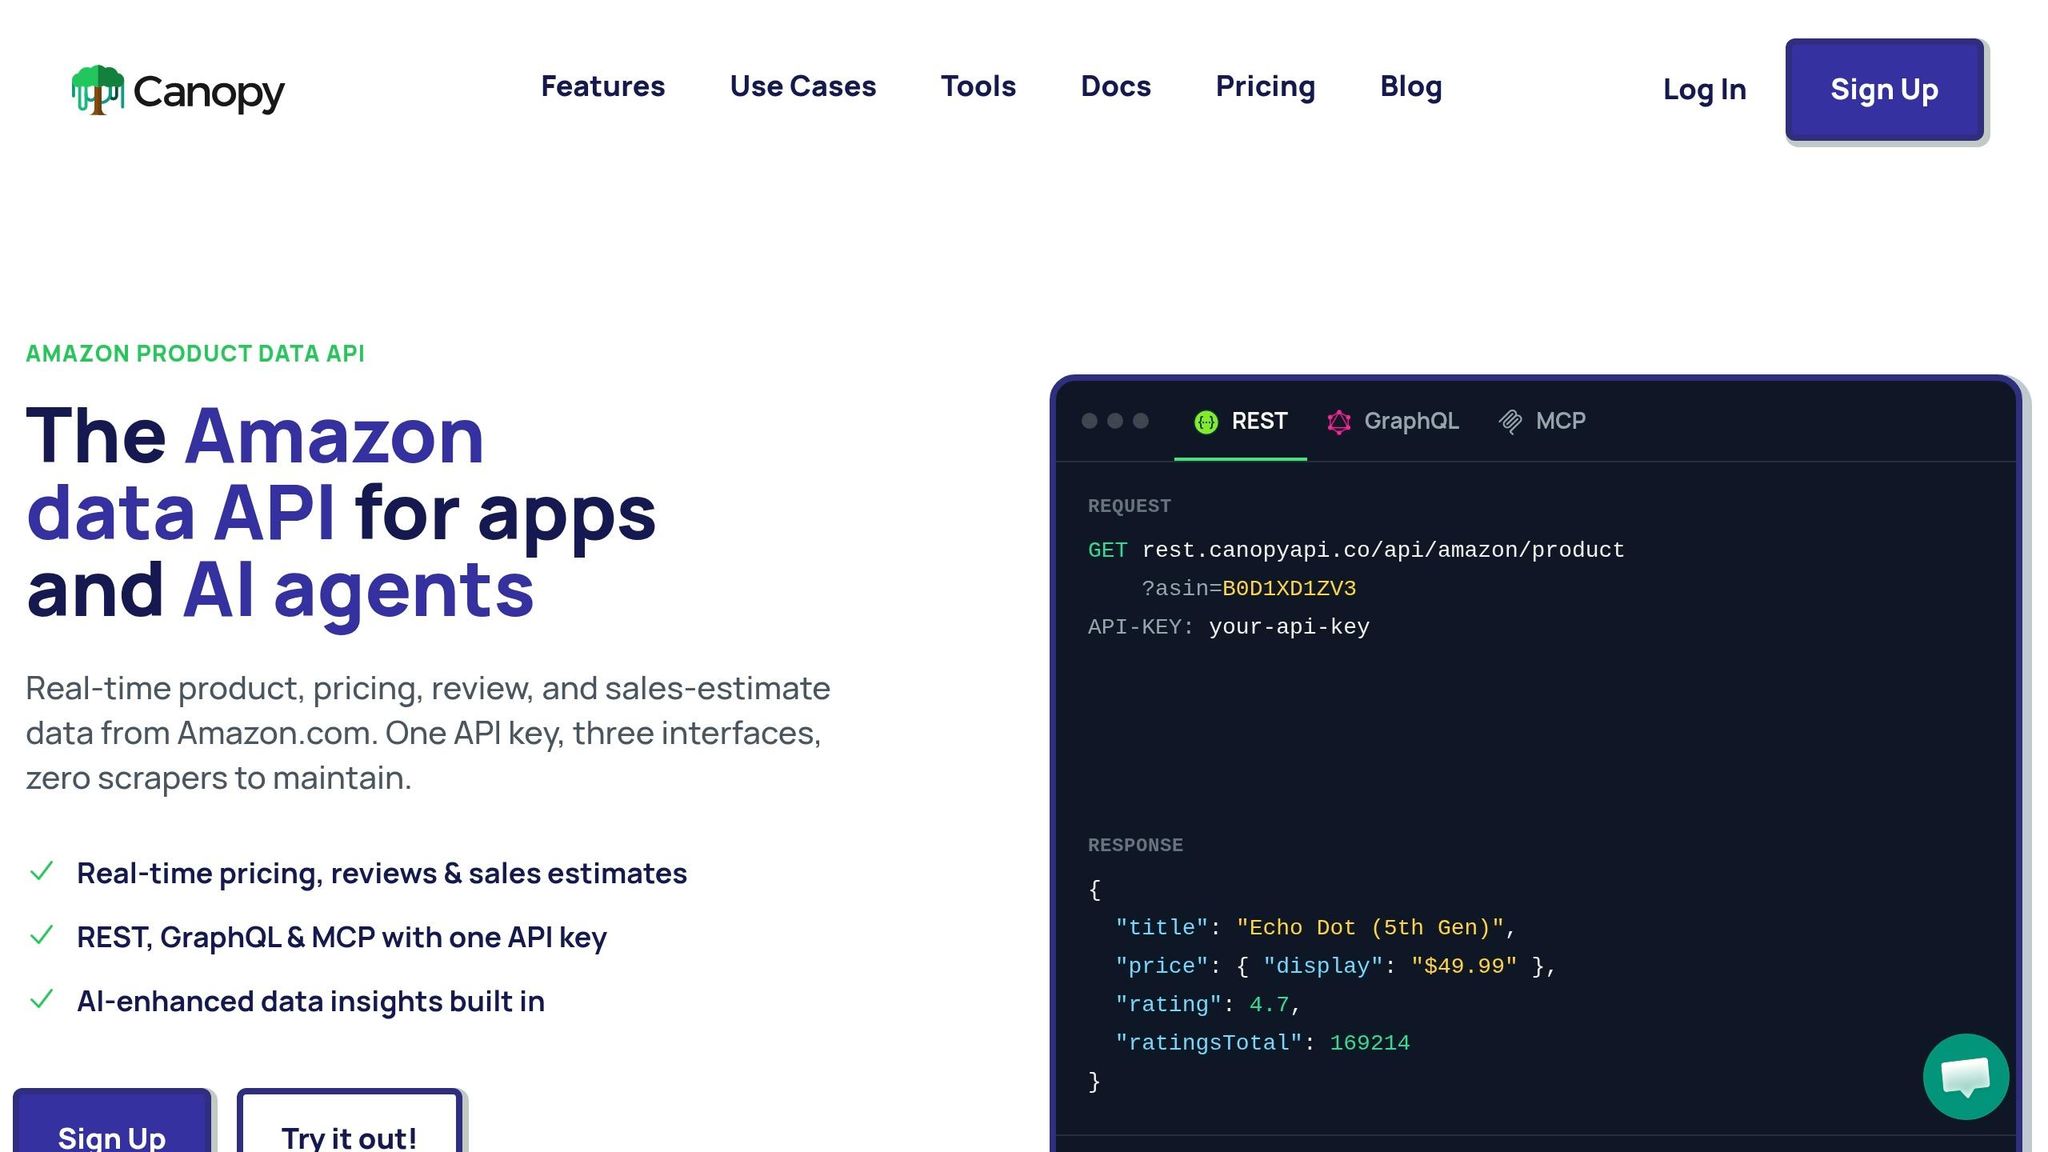Screen dimensions: 2048x1152
Task: Click the GET method keyword
Action: [1108, 551]
